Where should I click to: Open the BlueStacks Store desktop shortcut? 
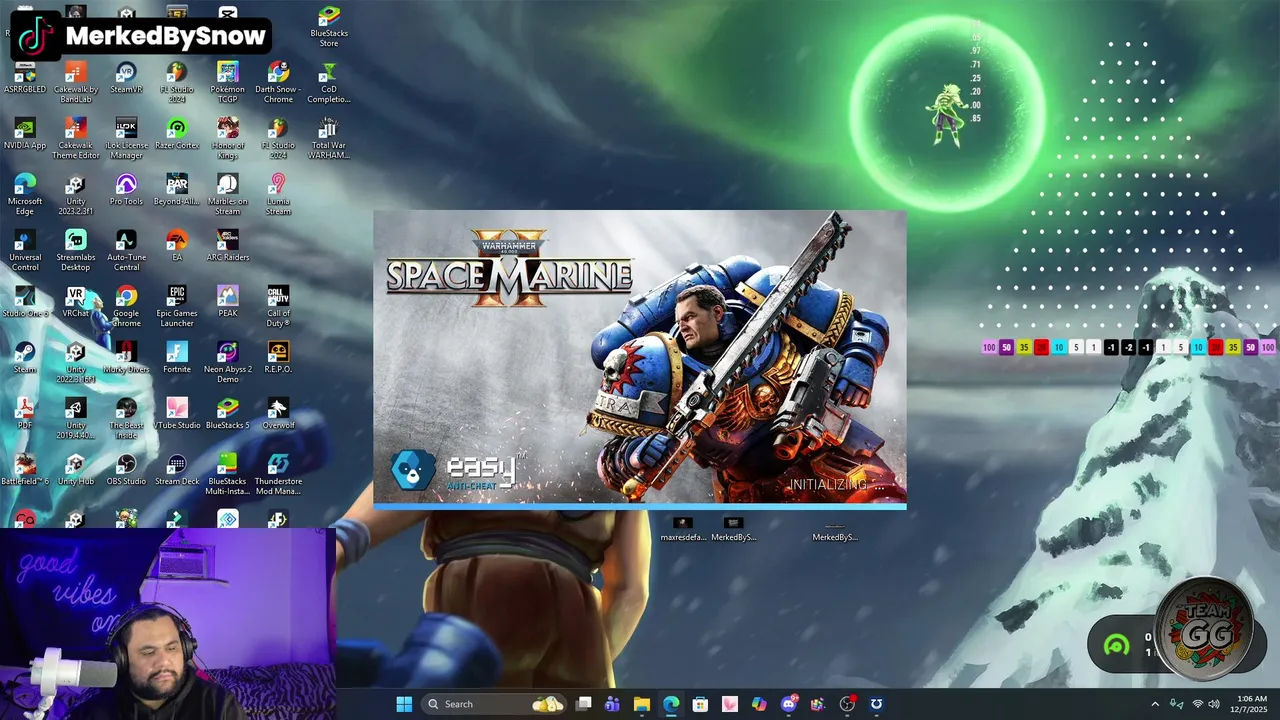(x=329, y=27)
